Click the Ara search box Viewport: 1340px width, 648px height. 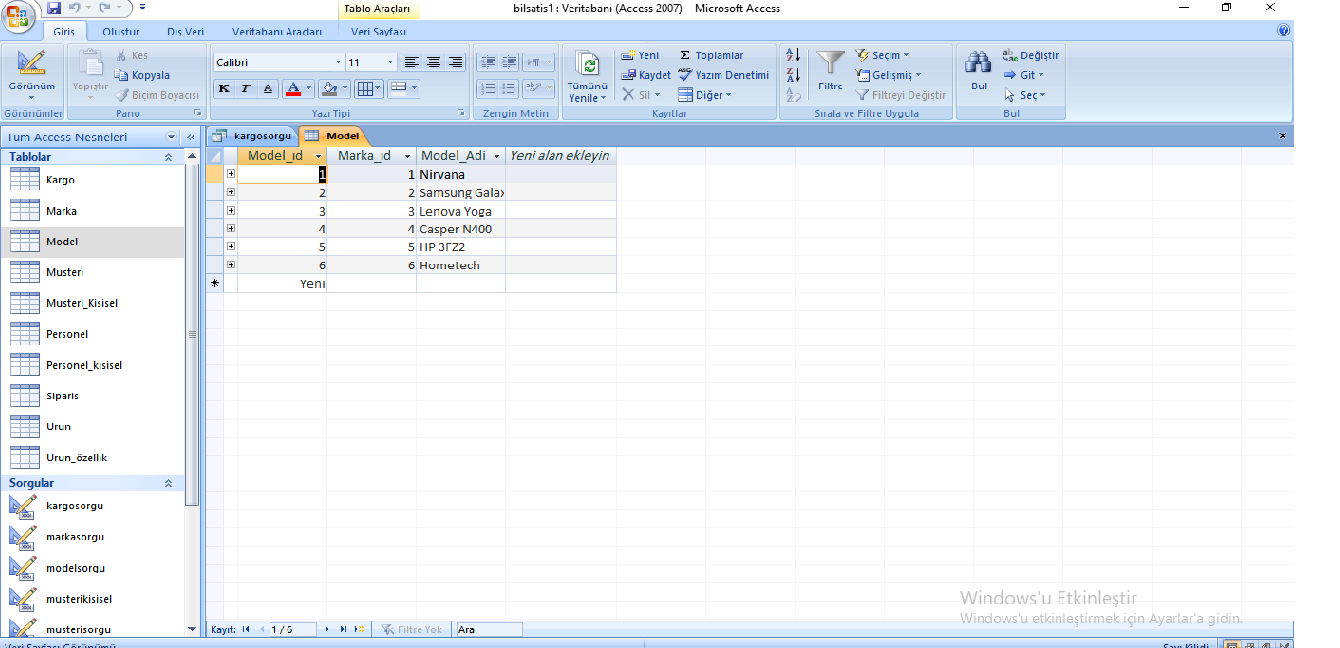click(488, 630)
